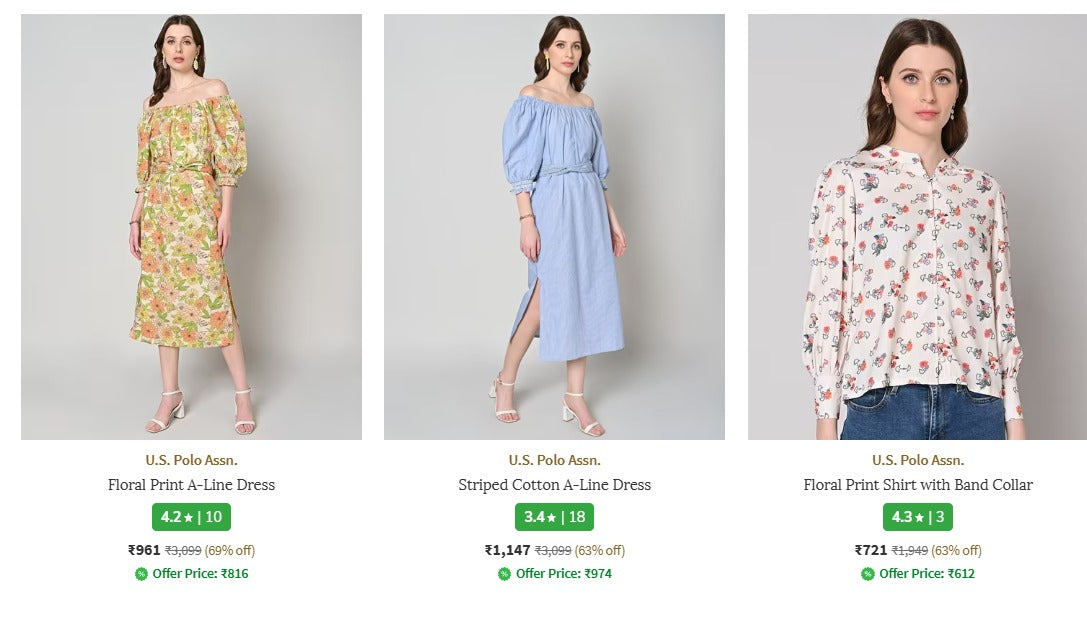
Task: Click the offer icon beside ₹974
Action: (504, 574)
